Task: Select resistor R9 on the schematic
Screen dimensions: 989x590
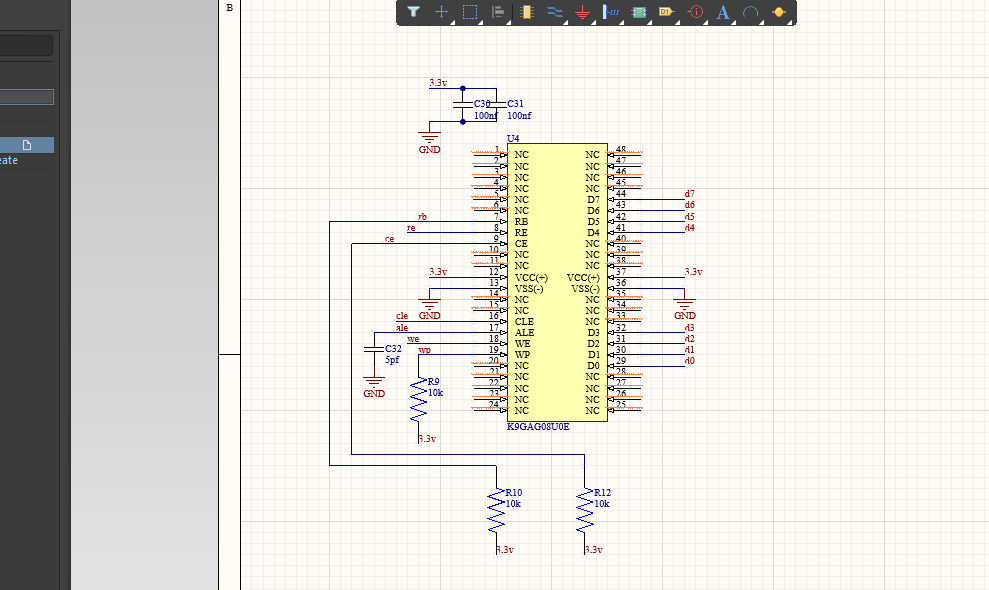Action: 418,400
